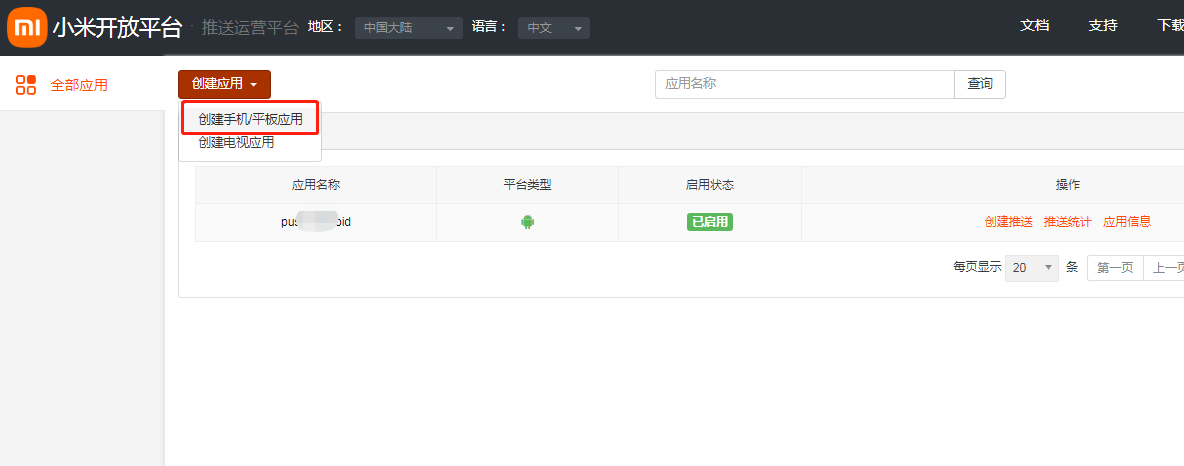Open the 每页显示 20 page size dropdown
This screenshot has width=1184, height=466.
coord(1031,267)
